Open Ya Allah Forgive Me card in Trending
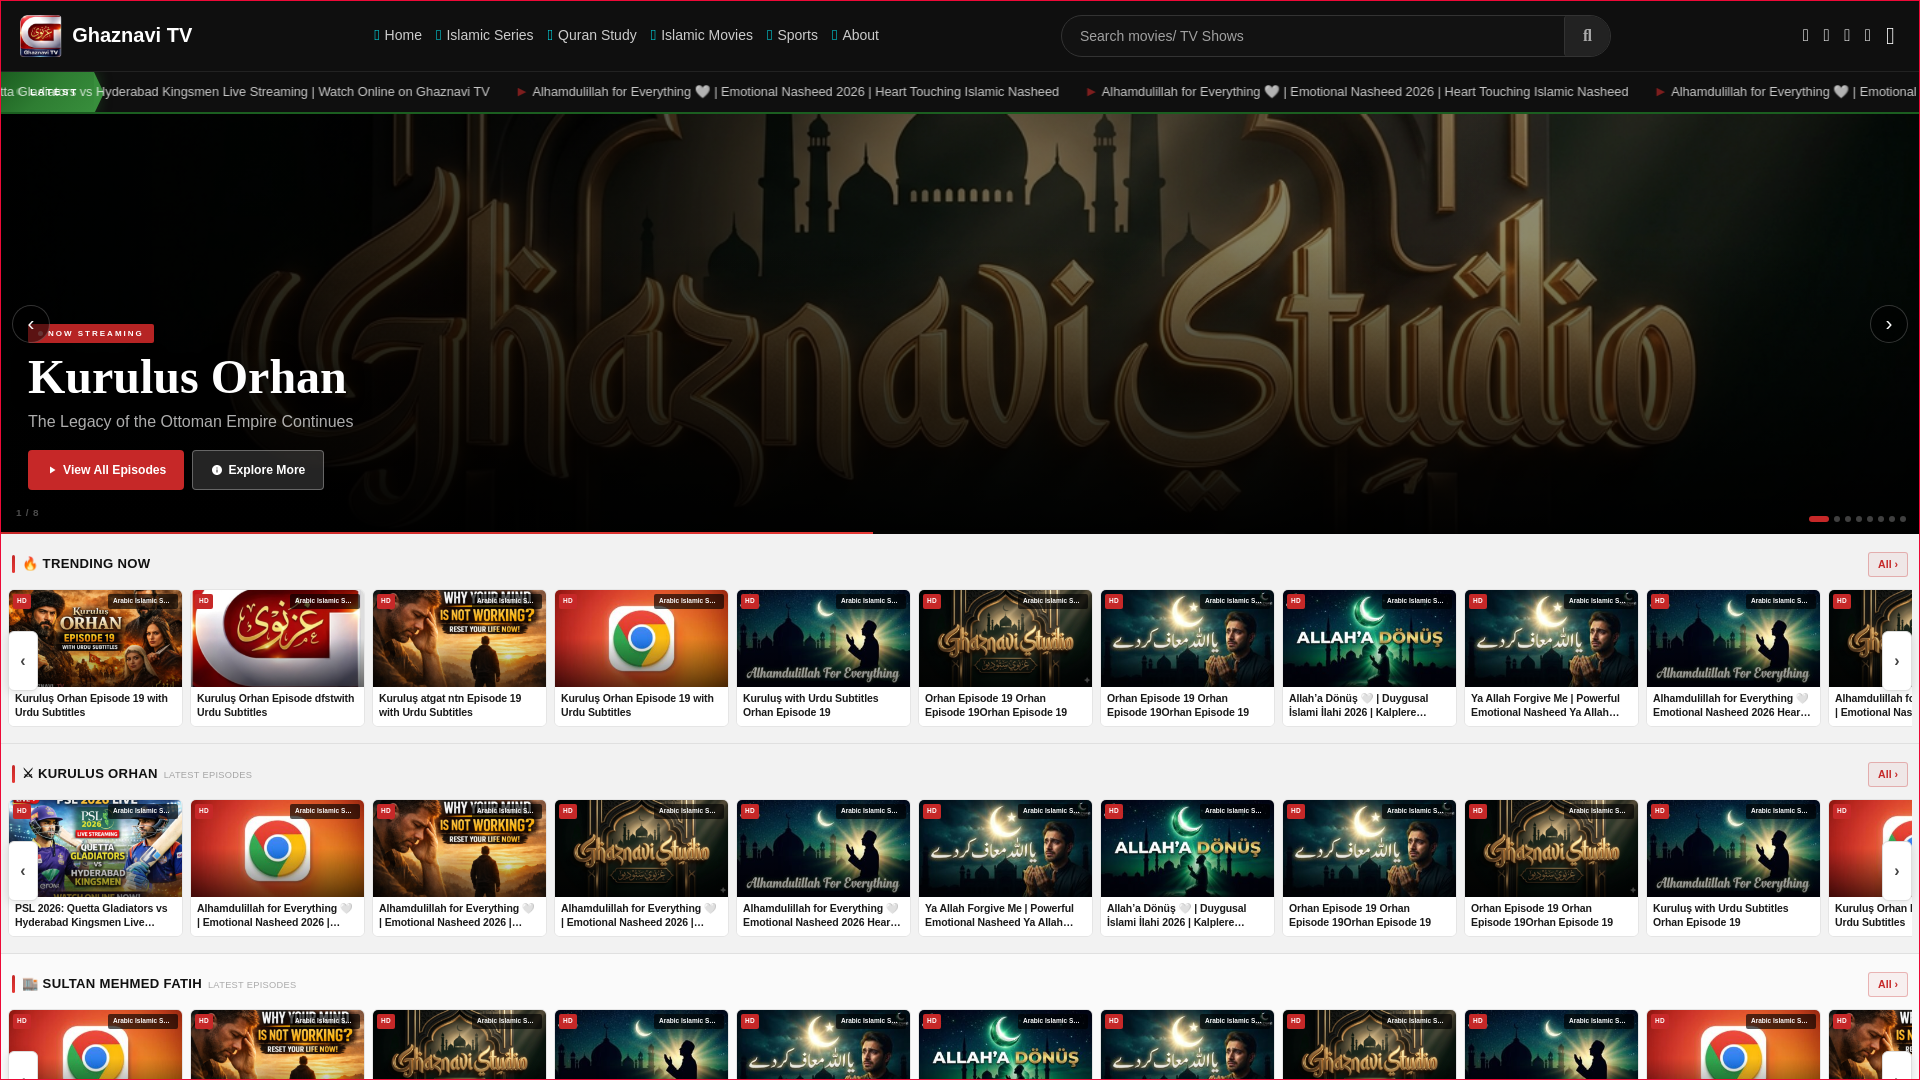1920x1080 pixels. (1551, 658)
